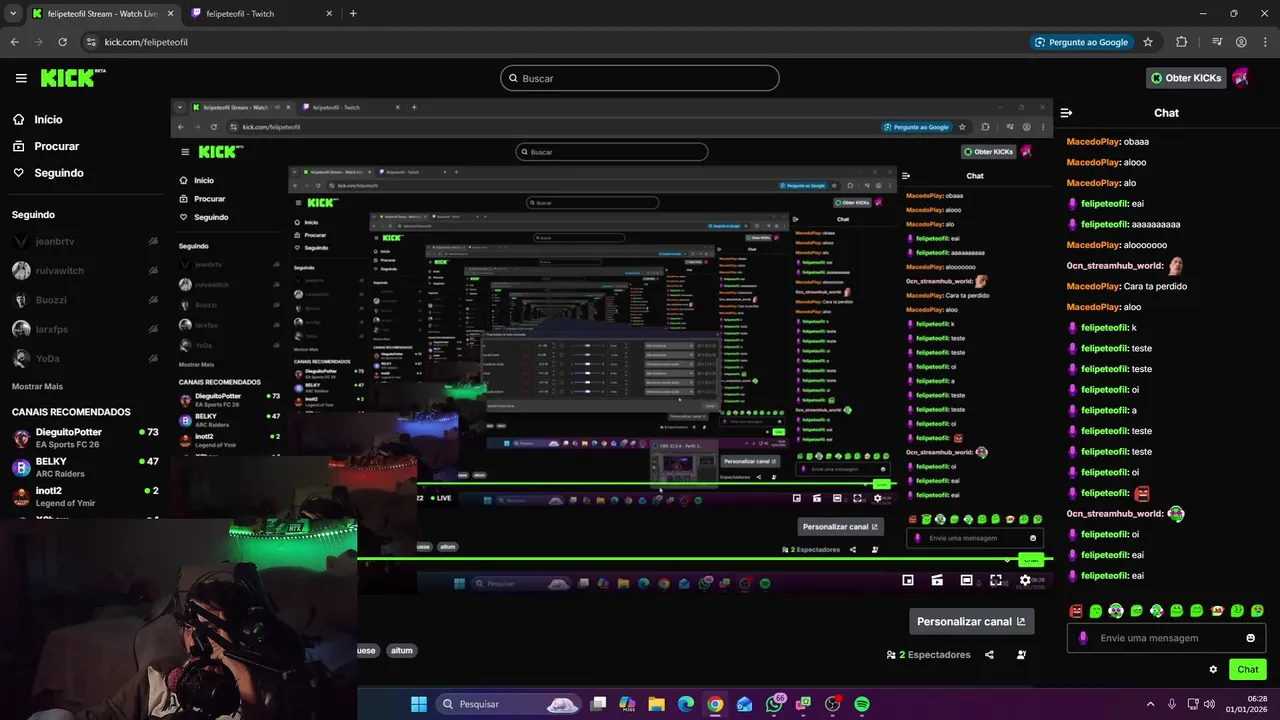1280x720 pixels.
Task: Expand the Mostrar Mais list
Action: [37, 386]
